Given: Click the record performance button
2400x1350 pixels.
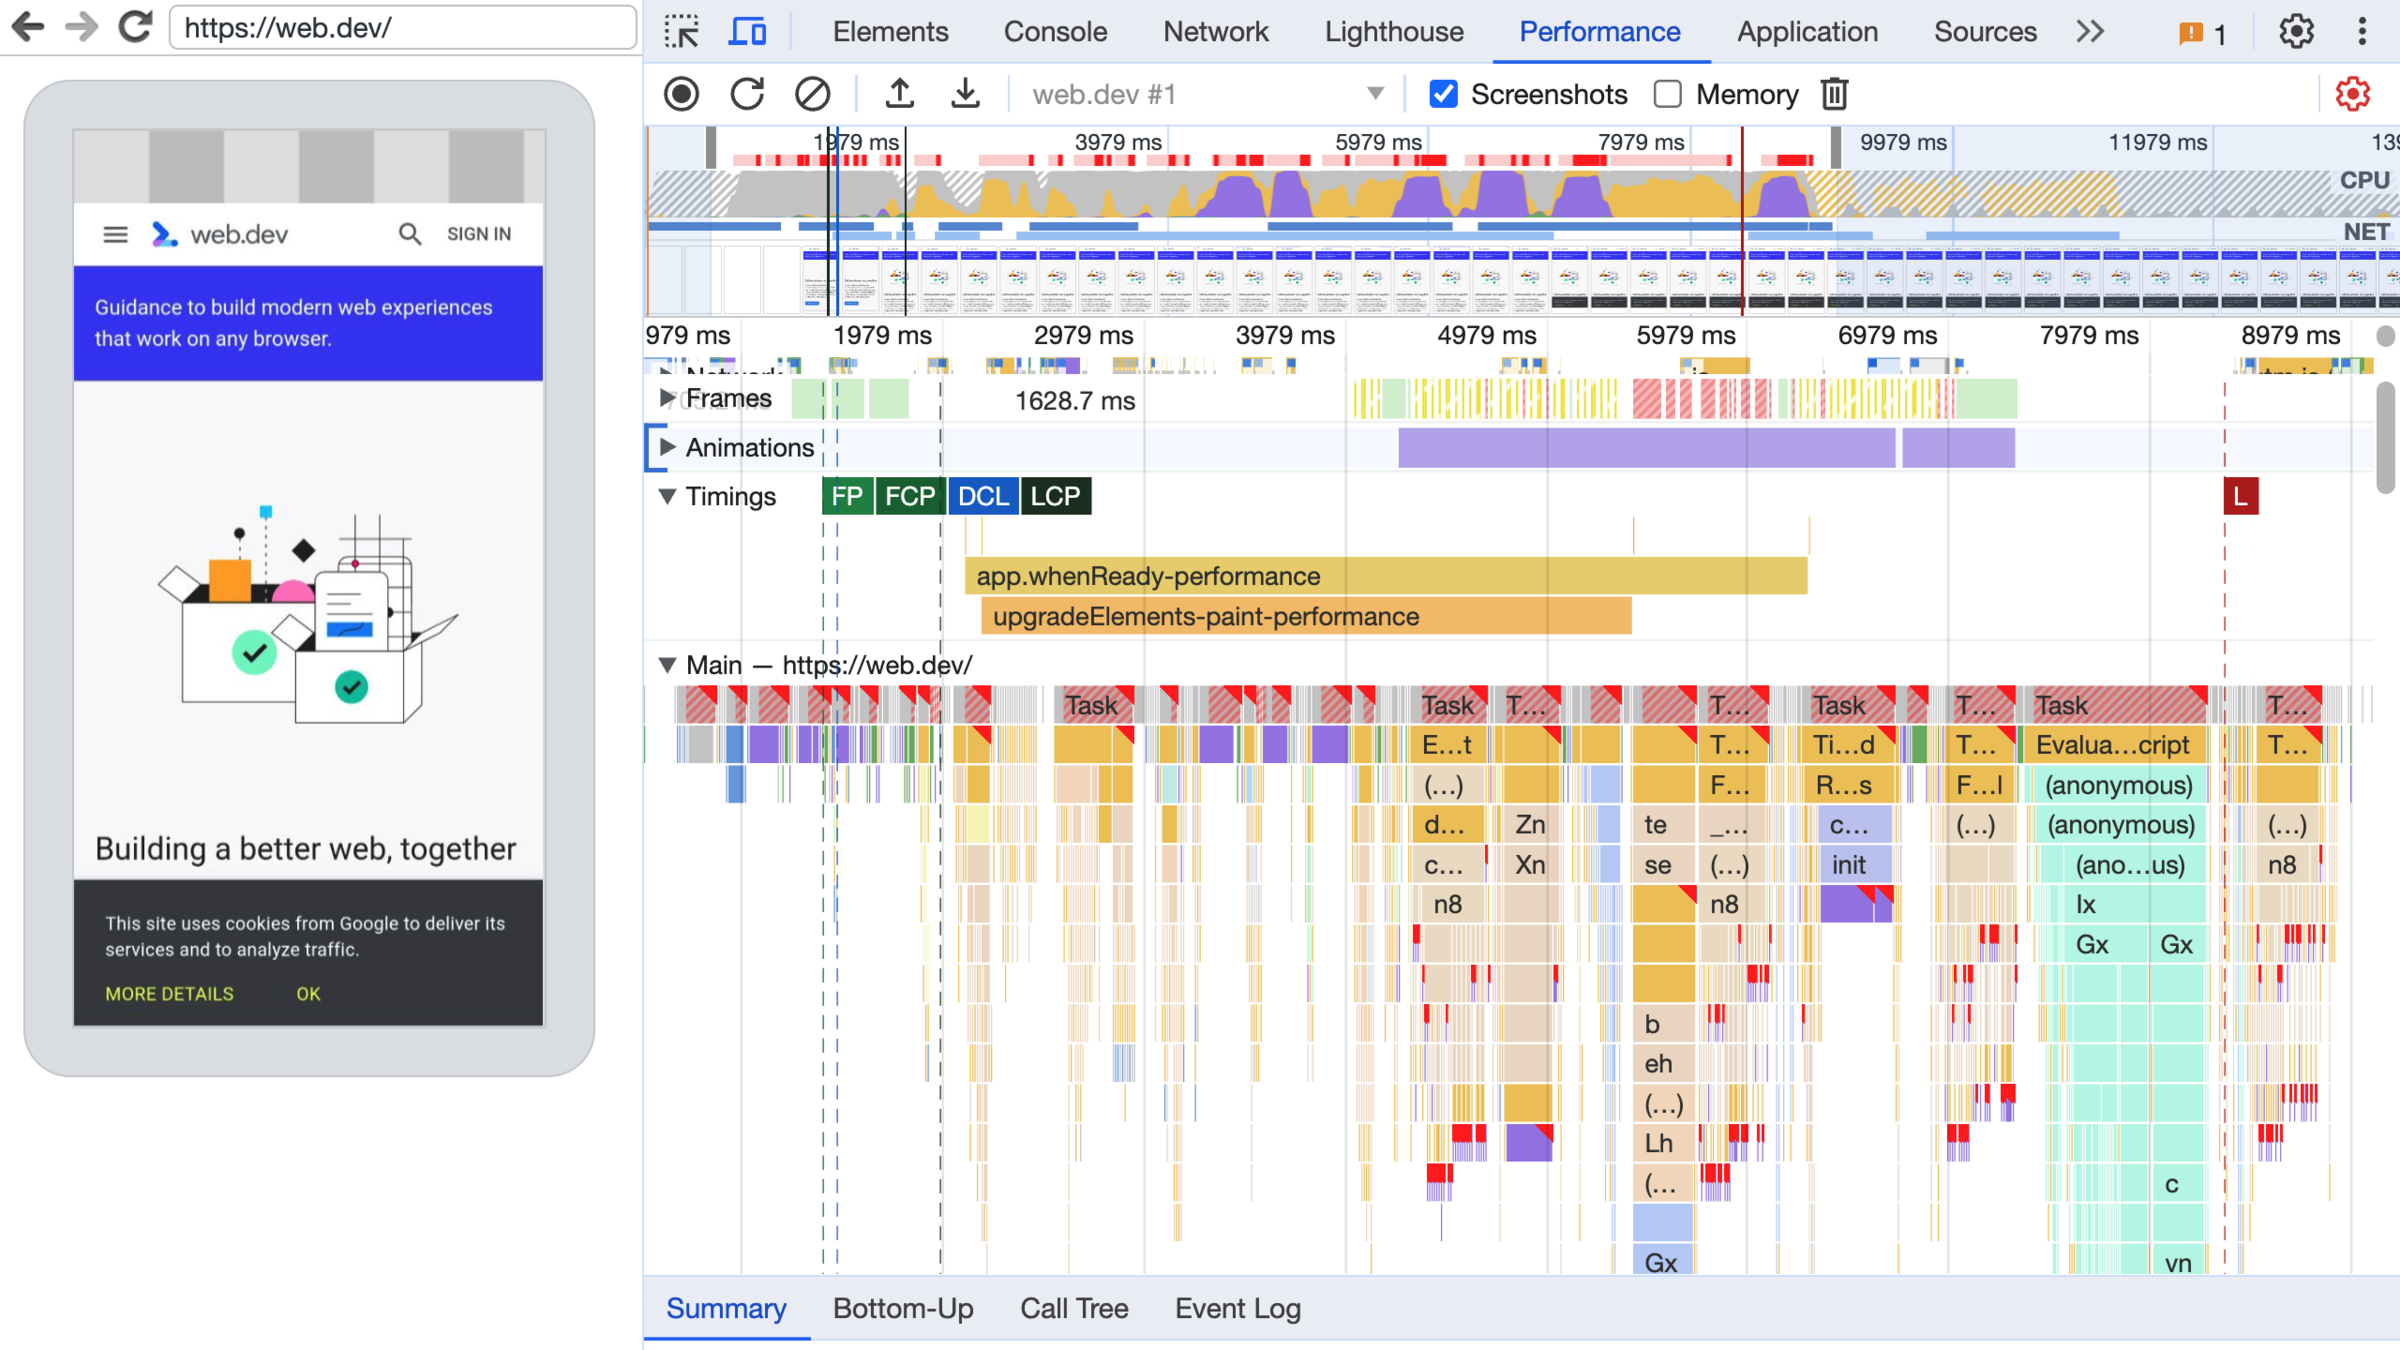Looking at the screenshot, I should click(682, 94).
